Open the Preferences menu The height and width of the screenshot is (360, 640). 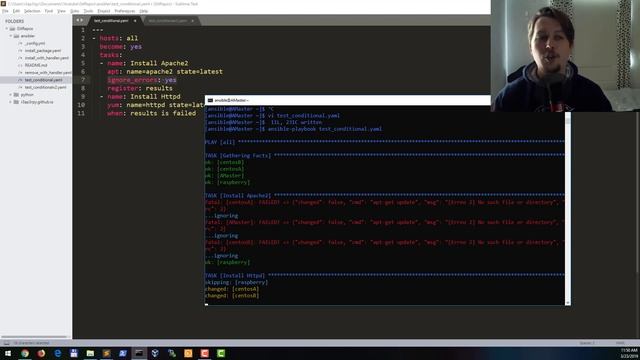tap(124, 11)
